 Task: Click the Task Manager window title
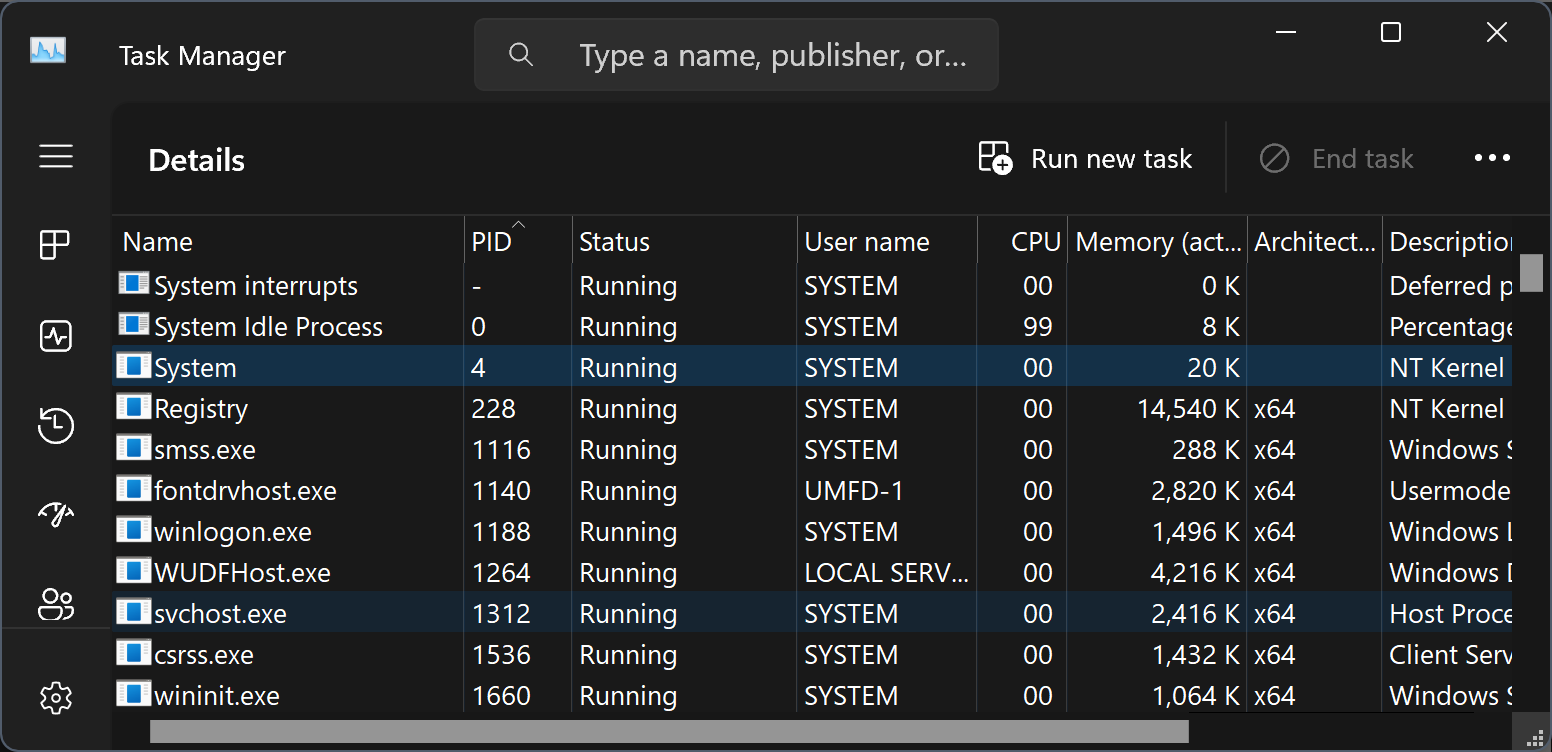202,56
